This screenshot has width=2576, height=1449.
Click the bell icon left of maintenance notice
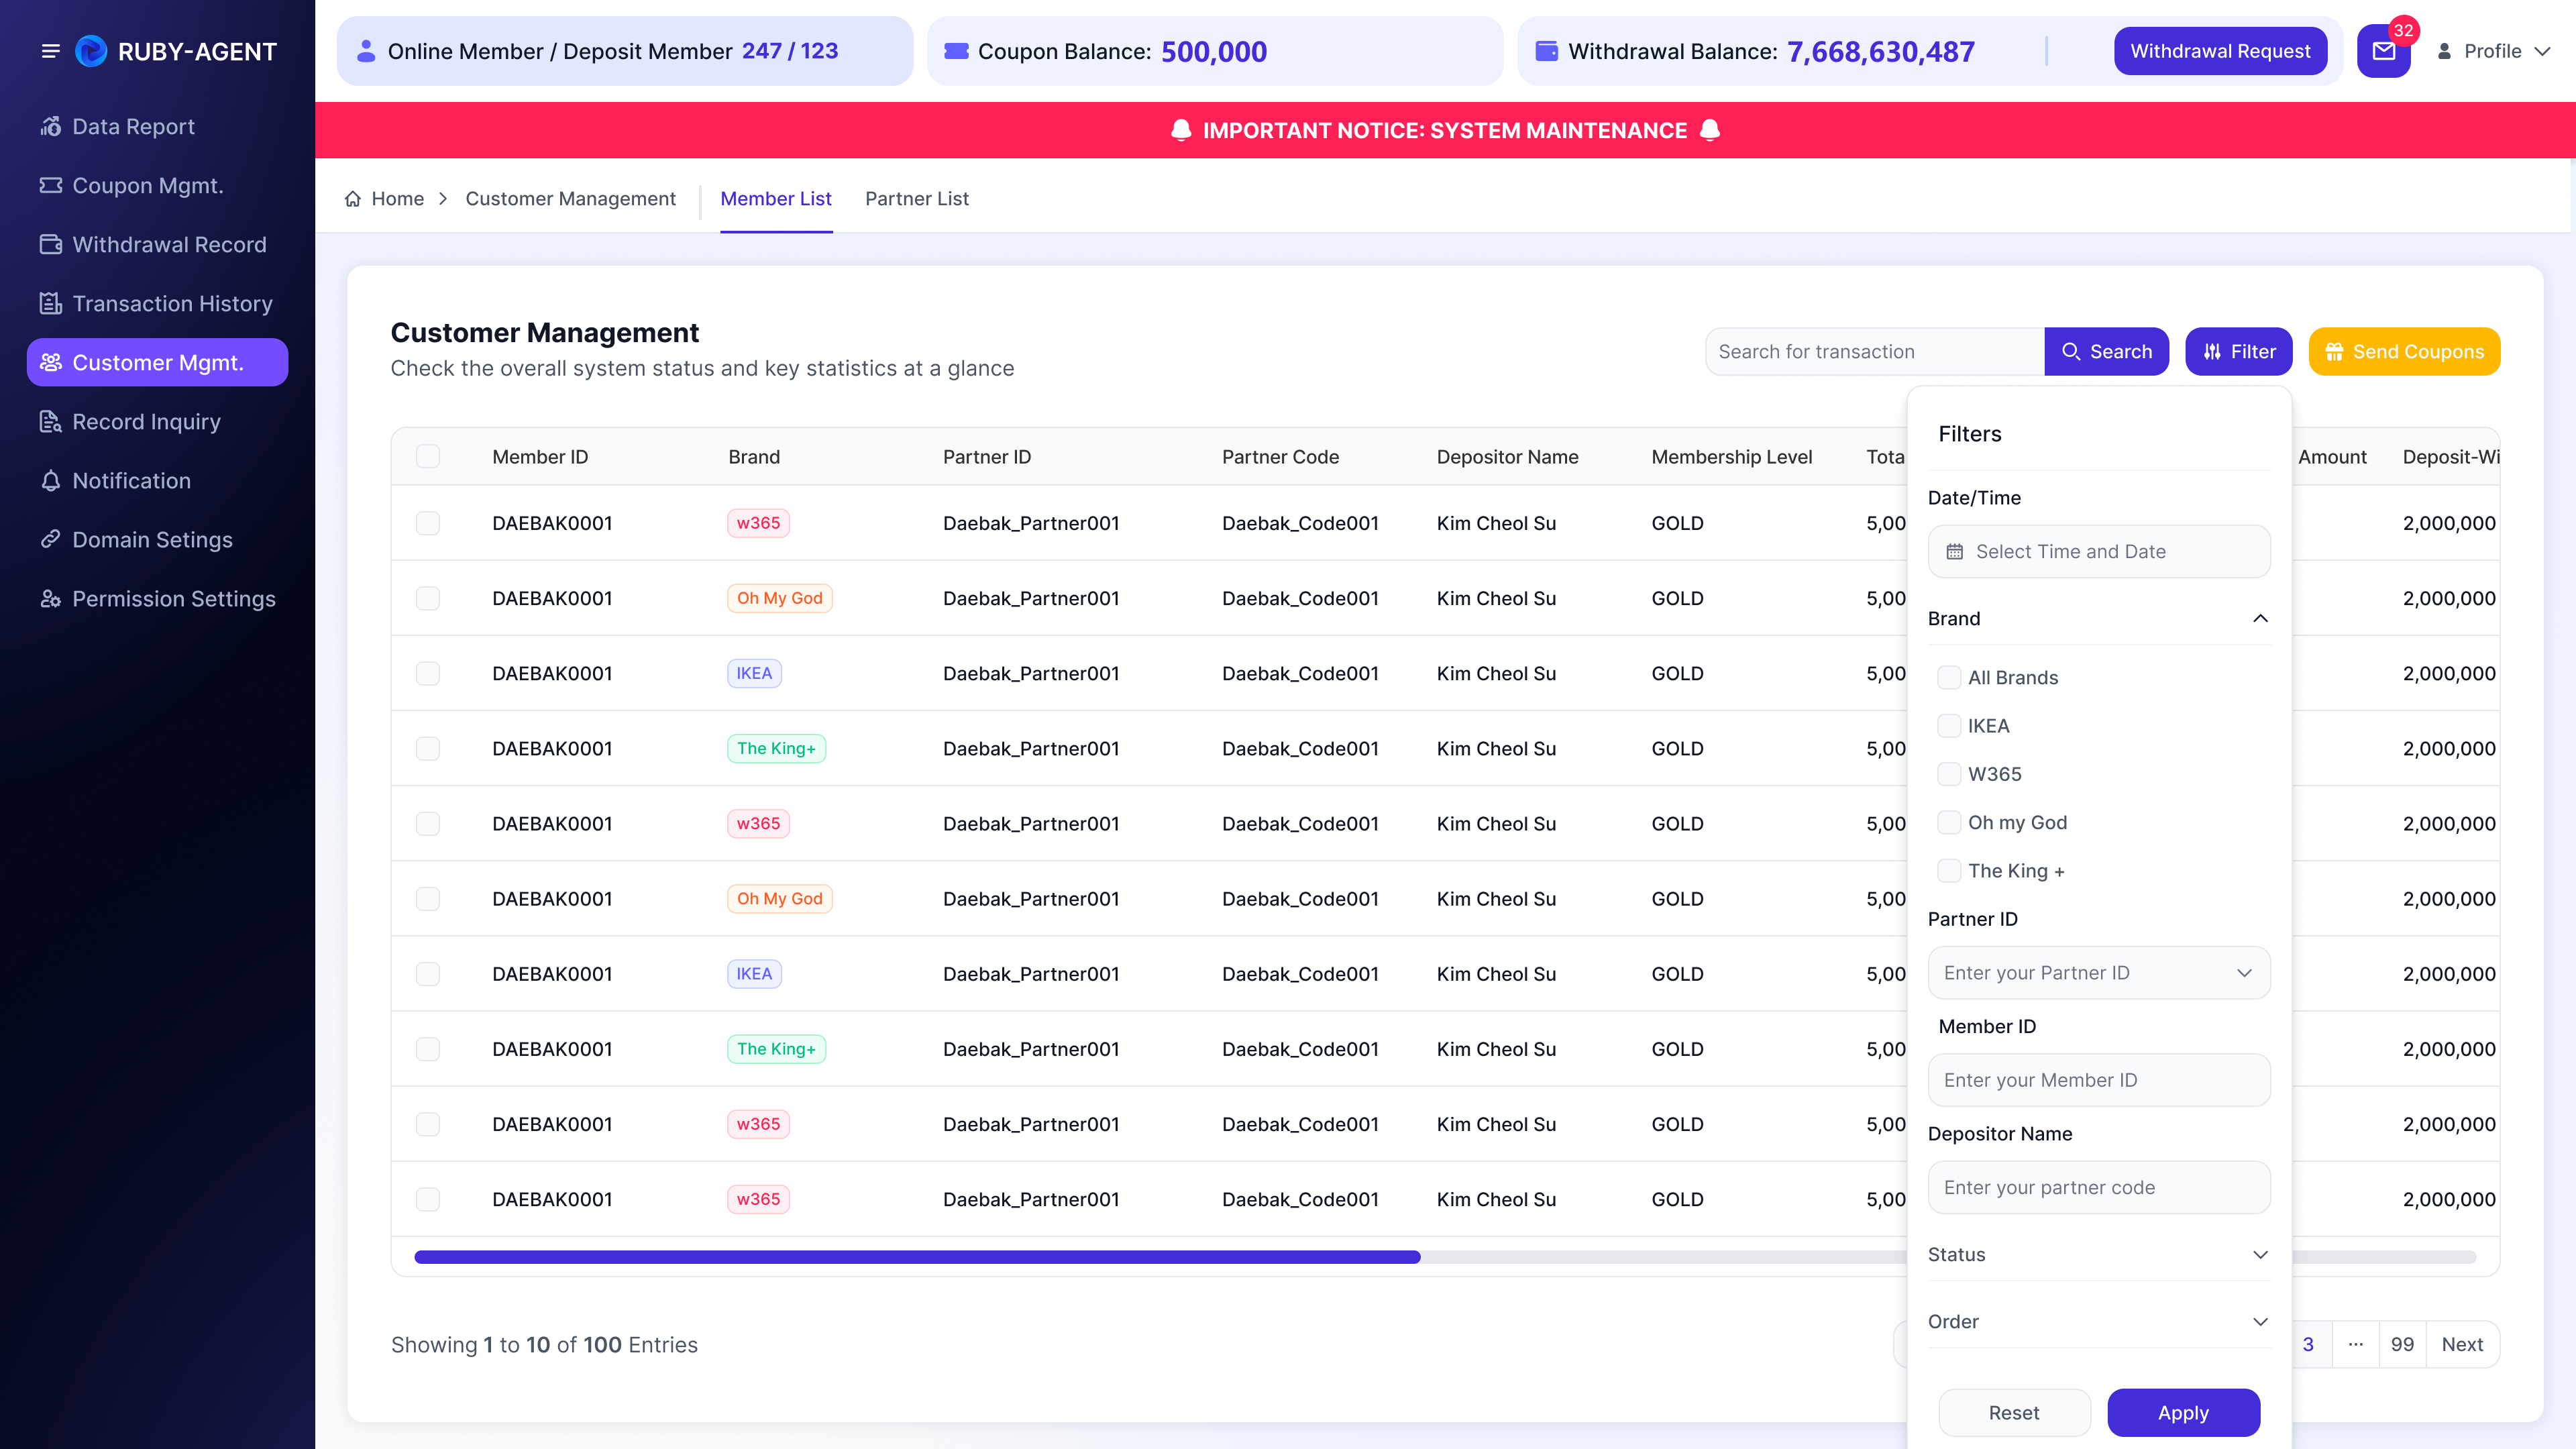tap(1181, 130)
